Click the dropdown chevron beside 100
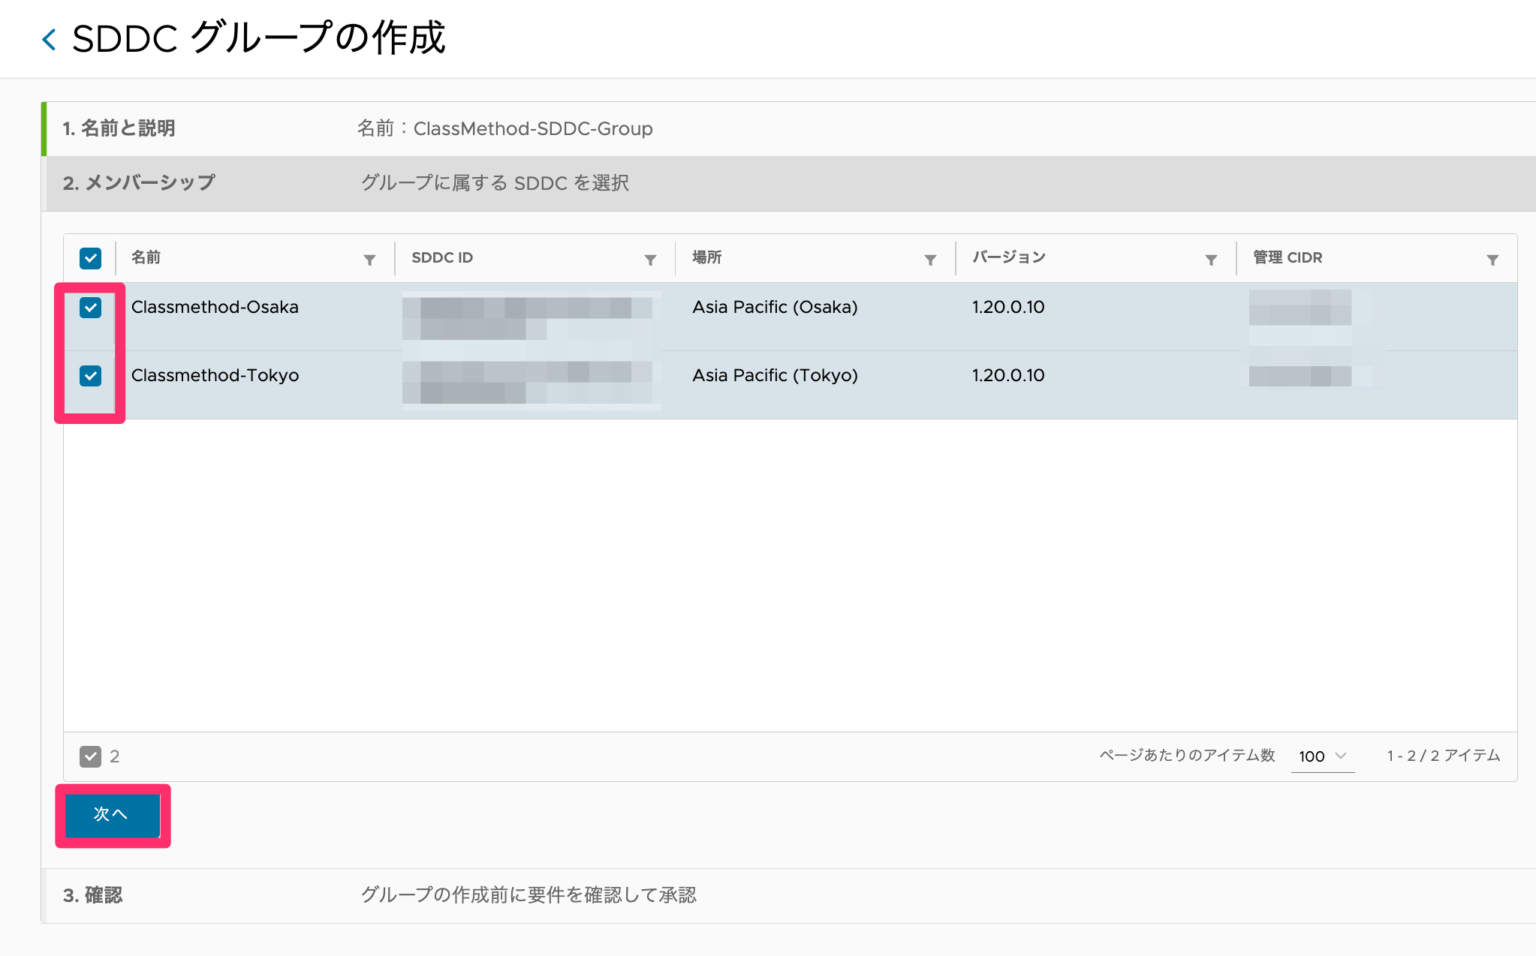 point(1341,756)
